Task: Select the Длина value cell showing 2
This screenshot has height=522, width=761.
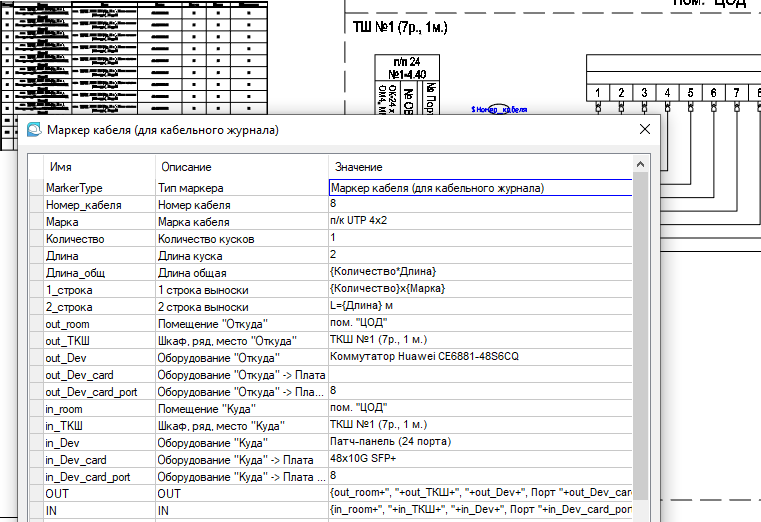Action: coord(480,255)
